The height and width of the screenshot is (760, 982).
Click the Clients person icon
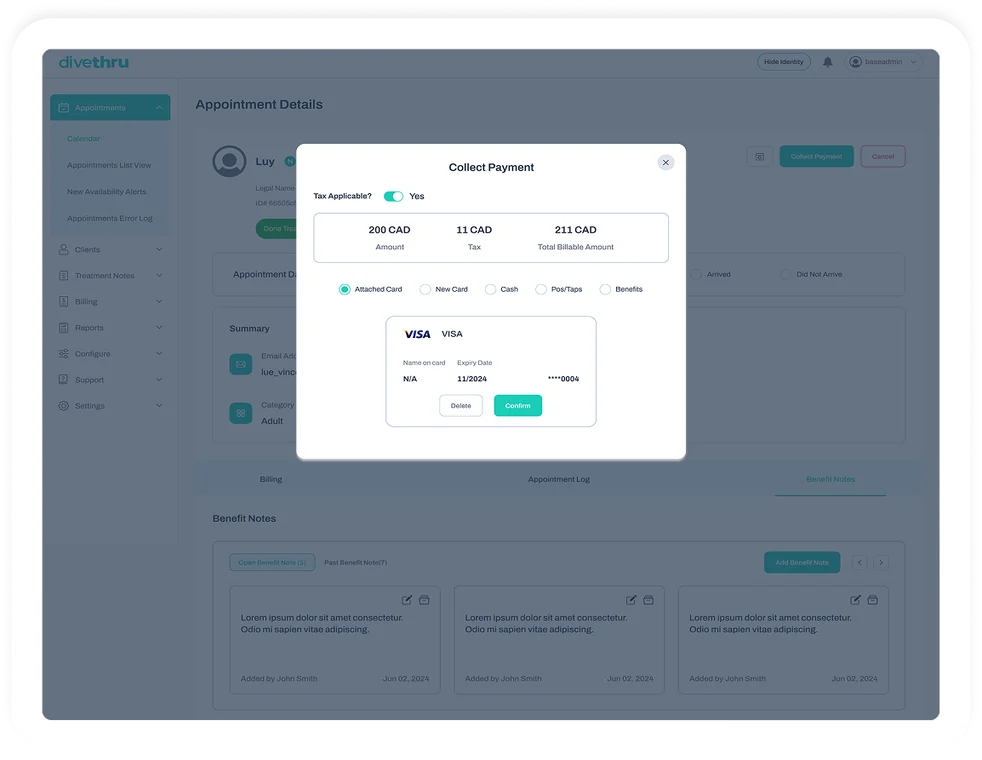[63, 249]
